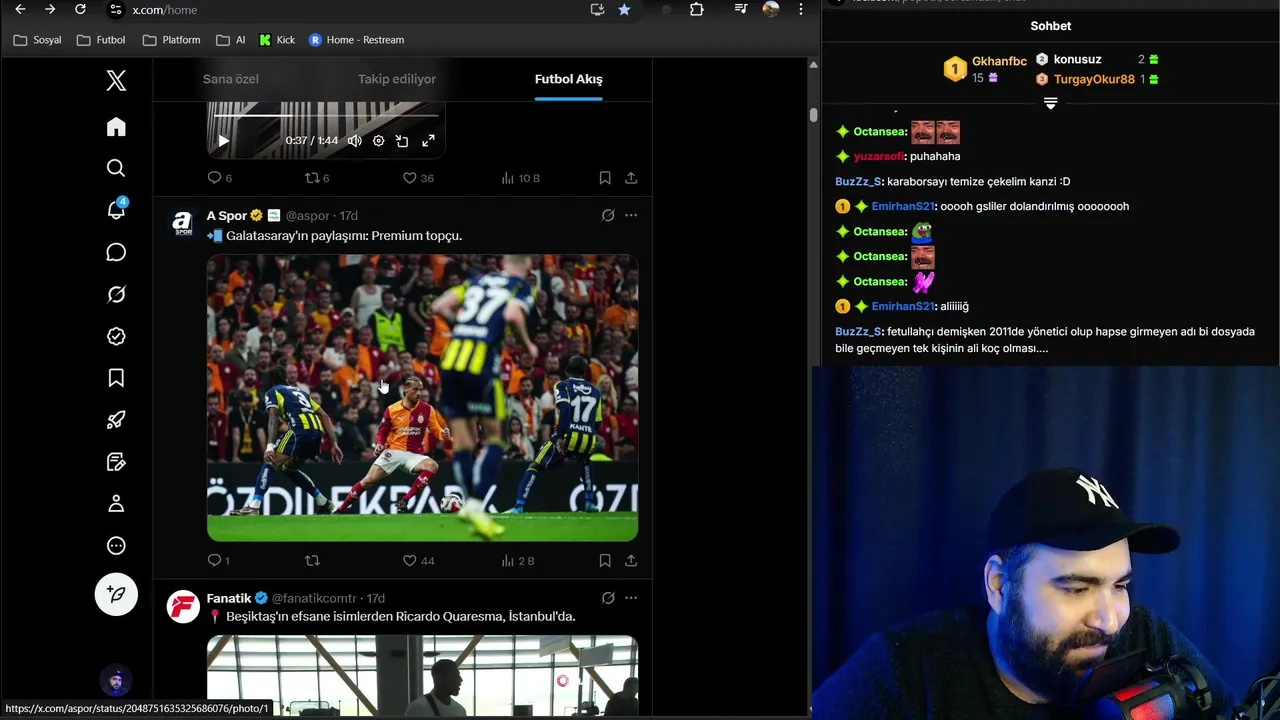The width and height of the screenshot is (1280, 720).
Task: Open account avatar at sidebar bottom
Action: coord(116,681)
